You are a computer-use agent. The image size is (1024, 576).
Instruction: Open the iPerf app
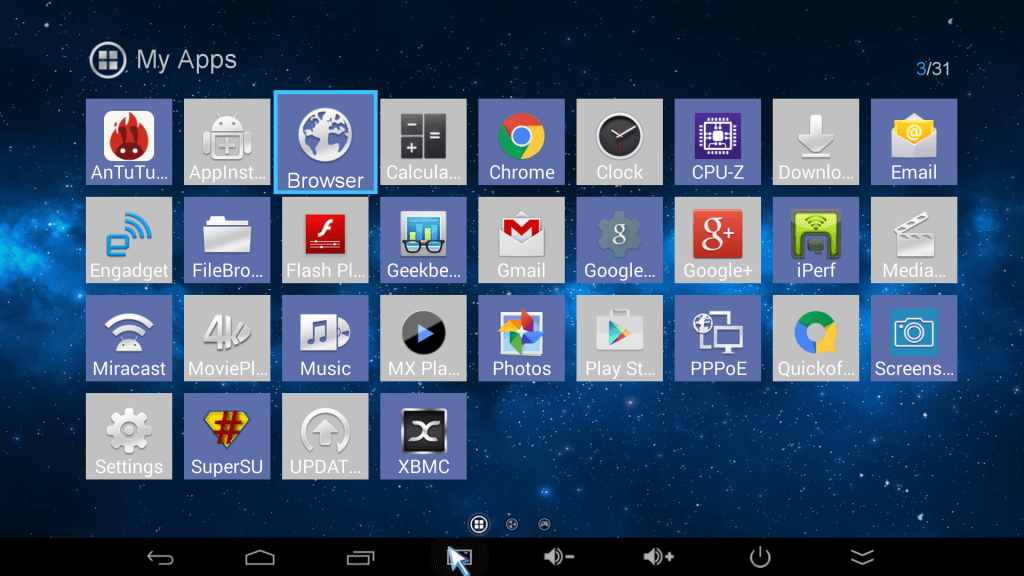[816, 240]
